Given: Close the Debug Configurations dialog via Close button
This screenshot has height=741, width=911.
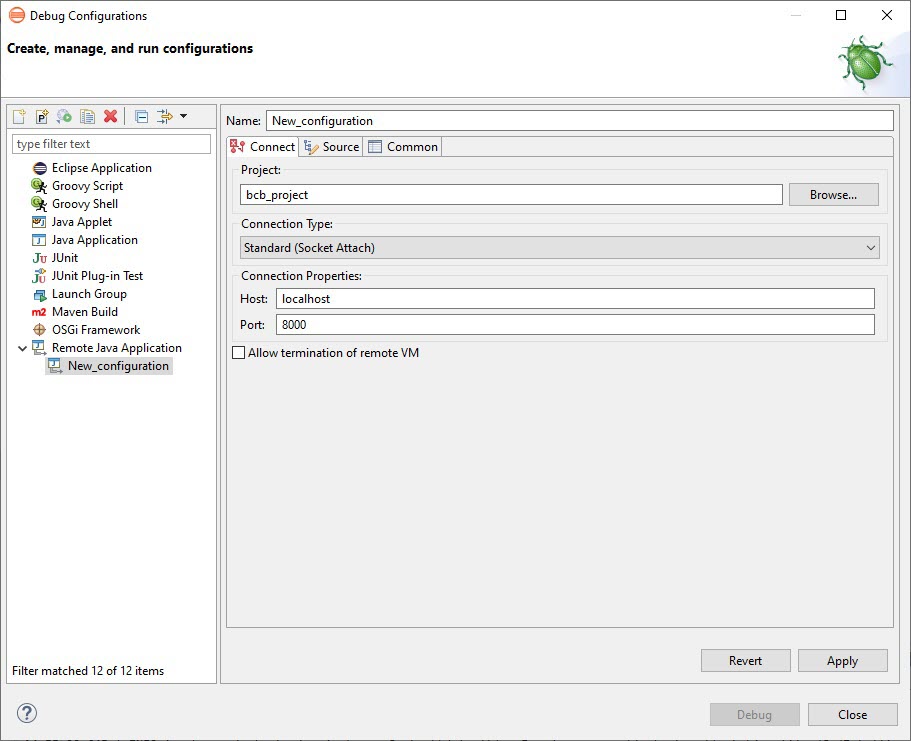Looking at the screenshot, I should 852,715.
